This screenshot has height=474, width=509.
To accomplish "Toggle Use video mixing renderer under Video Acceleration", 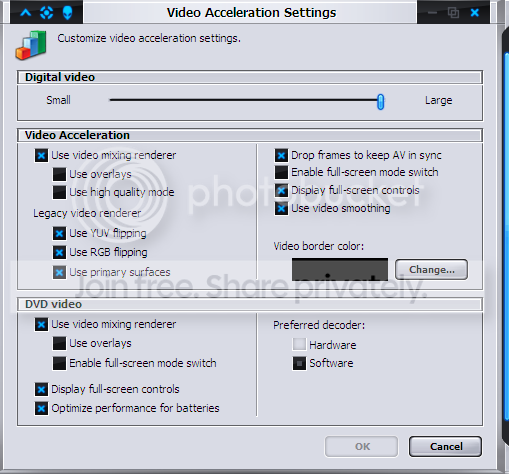I will (x=41, y=155).
